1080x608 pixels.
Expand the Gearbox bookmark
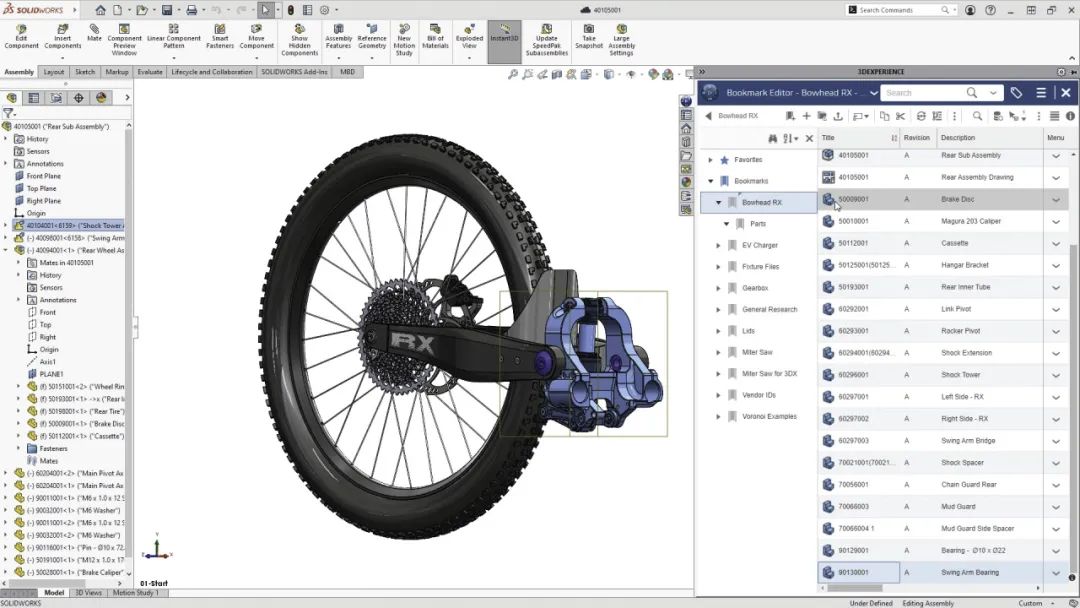718,288
